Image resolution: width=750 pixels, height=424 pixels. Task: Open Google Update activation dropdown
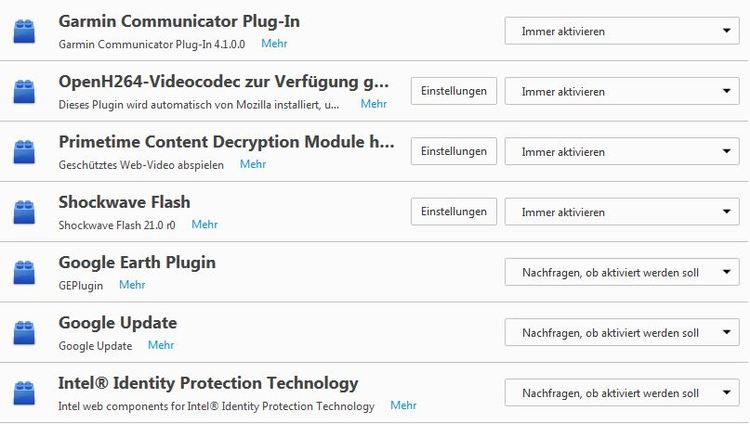point(622,333)
